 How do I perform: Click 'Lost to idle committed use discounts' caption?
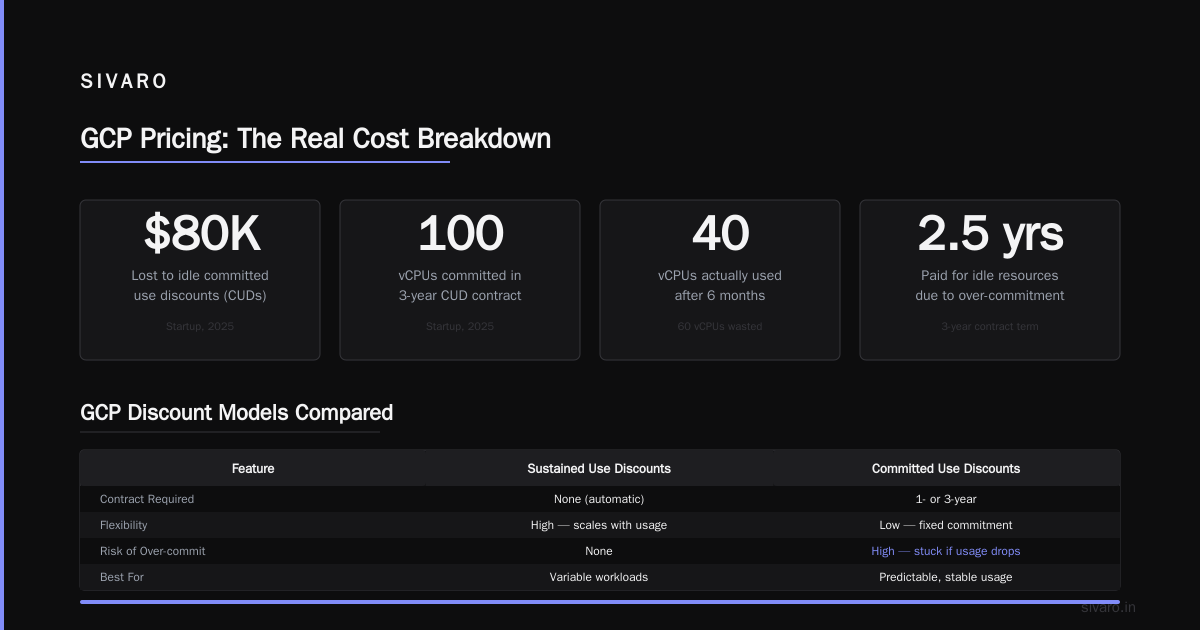200,285
